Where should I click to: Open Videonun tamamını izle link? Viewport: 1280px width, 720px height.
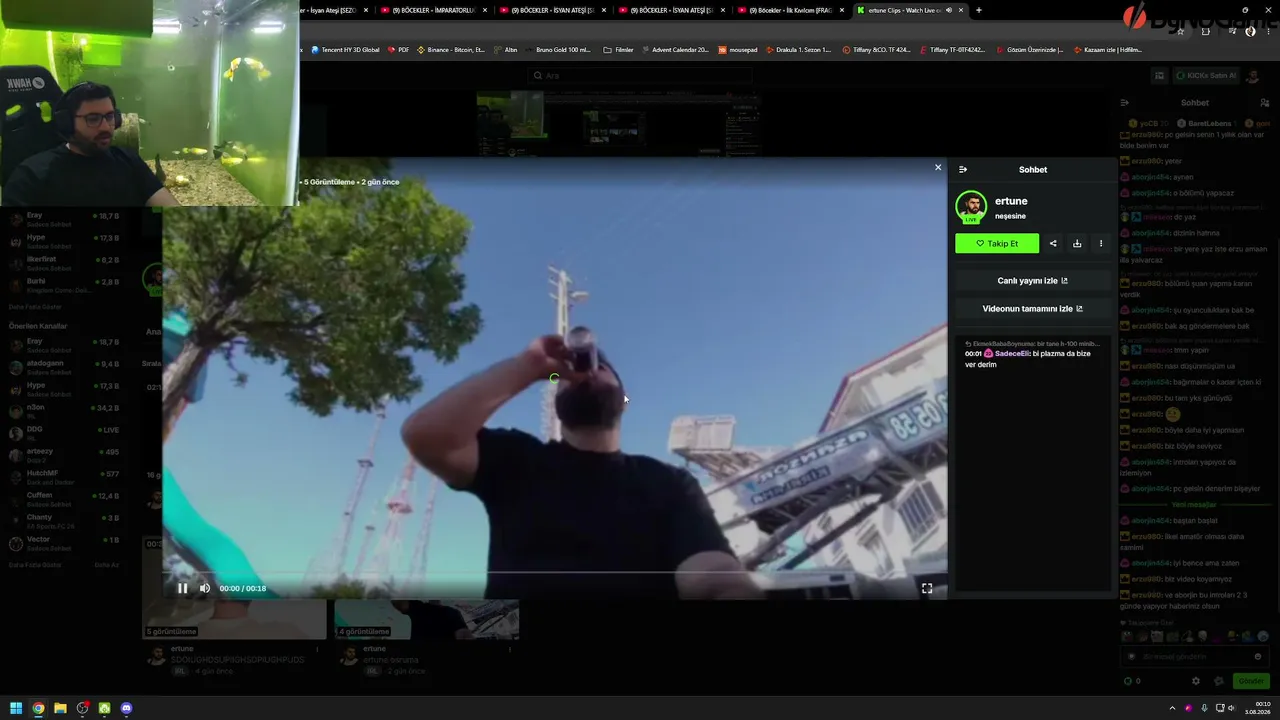tap(1033, 309)
